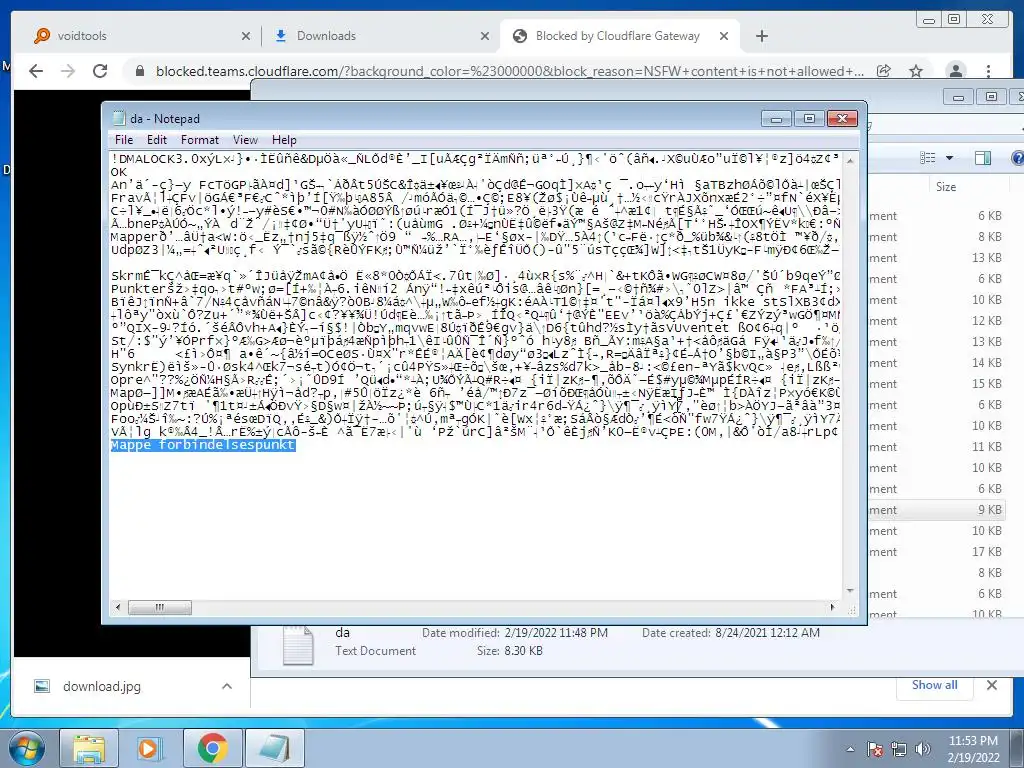
Task: Open Notepad View menu
Action: (246, 140)
